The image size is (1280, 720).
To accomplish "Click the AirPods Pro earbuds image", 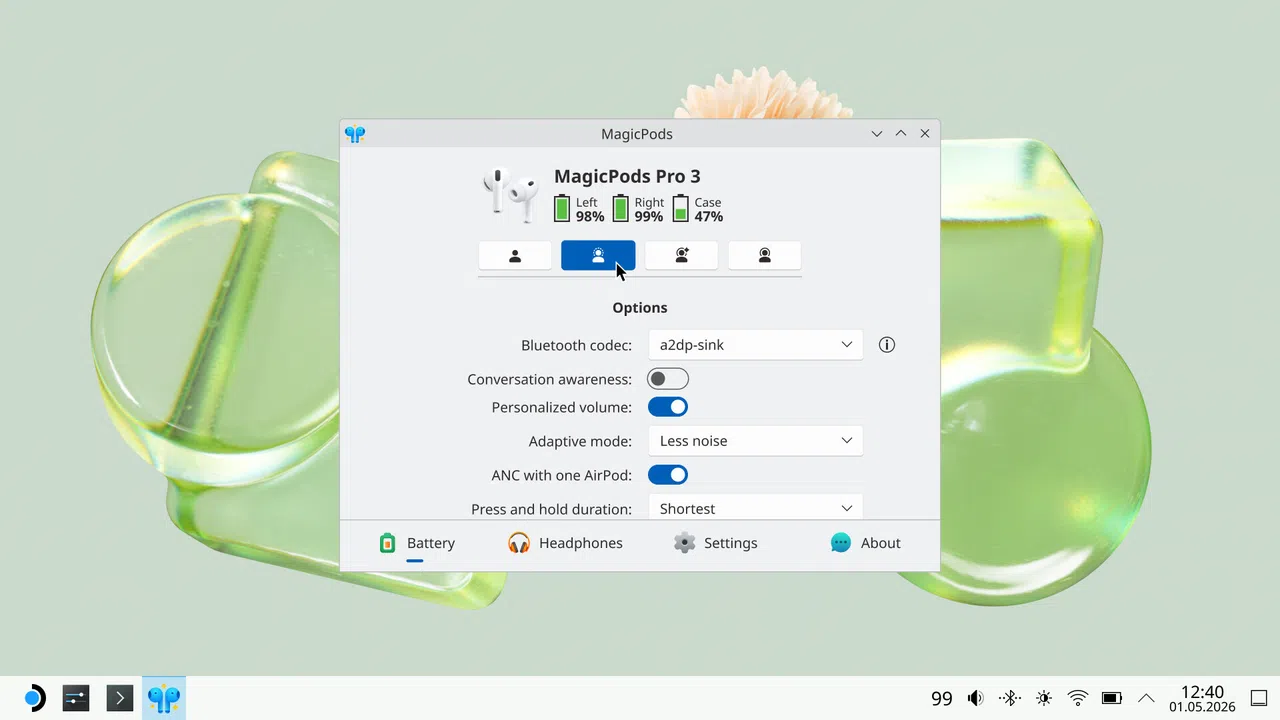I will [511, 194].
